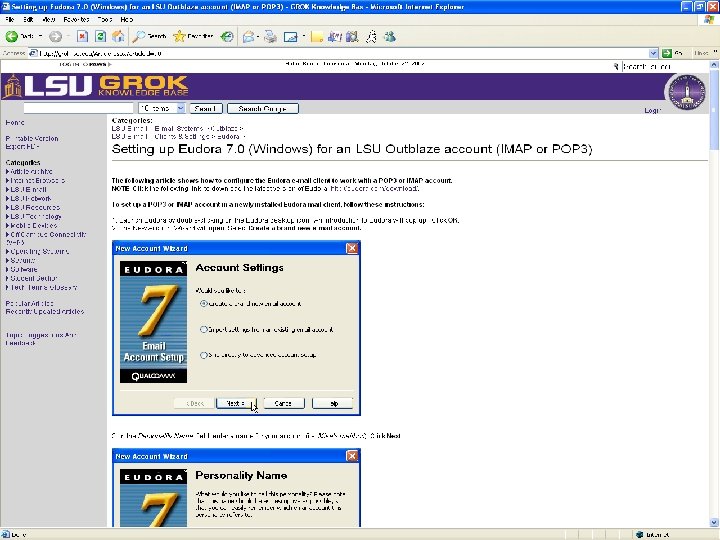The width and height of the screenshot is (720, 540).
Task: Open the Home link in the sidebar
Action: [15, 123]
